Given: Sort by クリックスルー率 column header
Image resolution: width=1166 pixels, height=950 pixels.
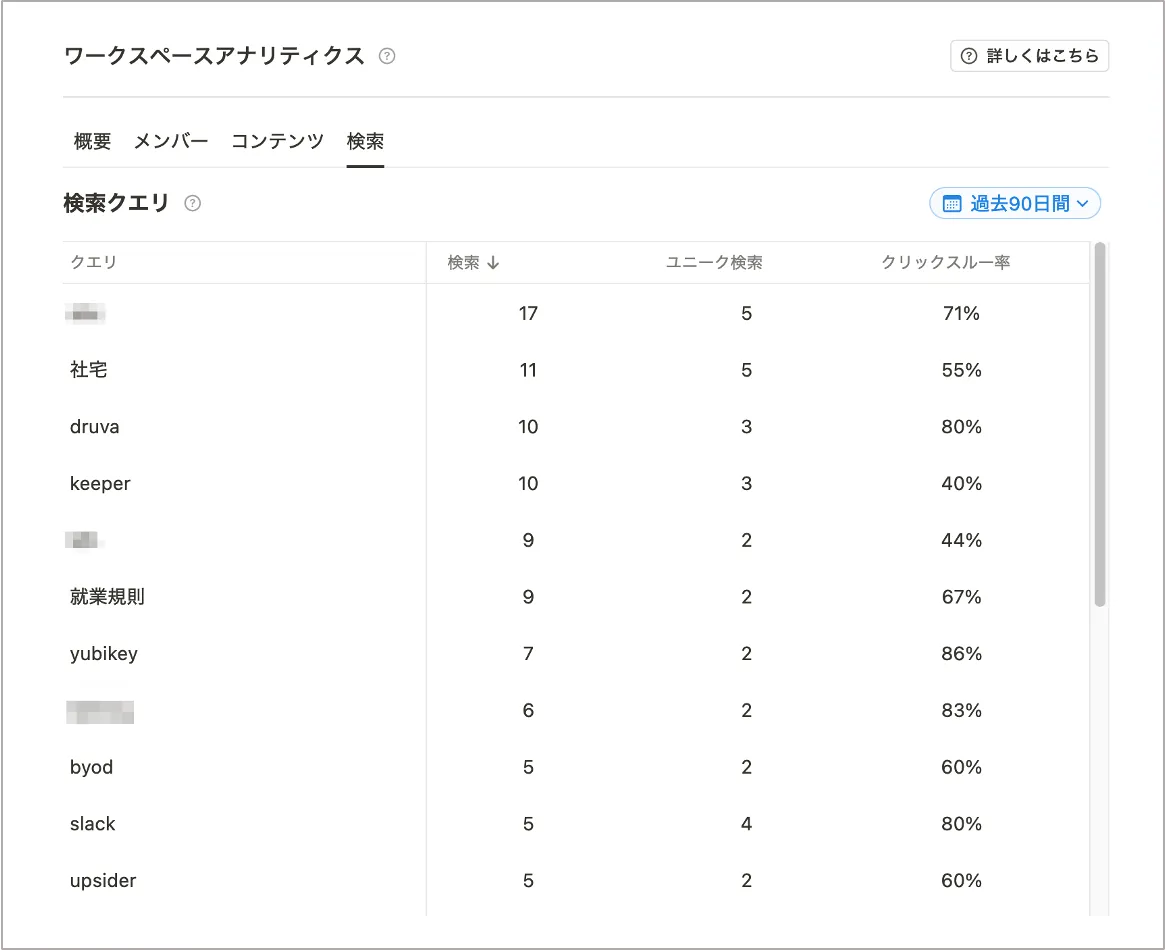Looking at the screenshot, I should 945,263.
